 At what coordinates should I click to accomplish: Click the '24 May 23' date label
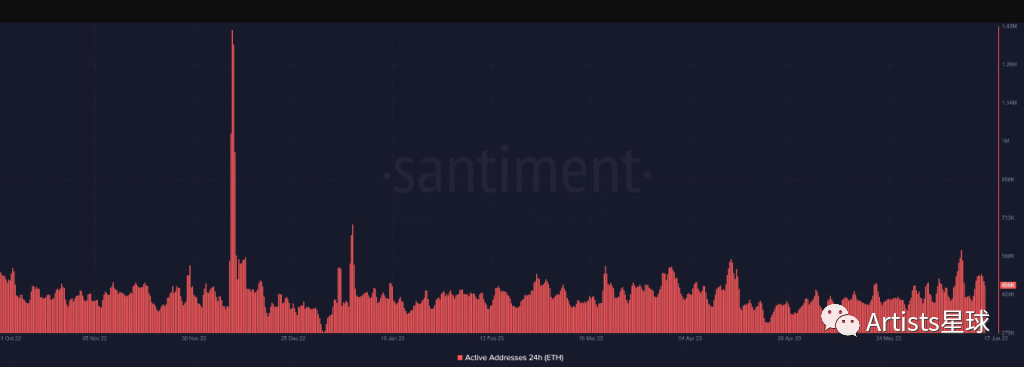tap(888, 339)
